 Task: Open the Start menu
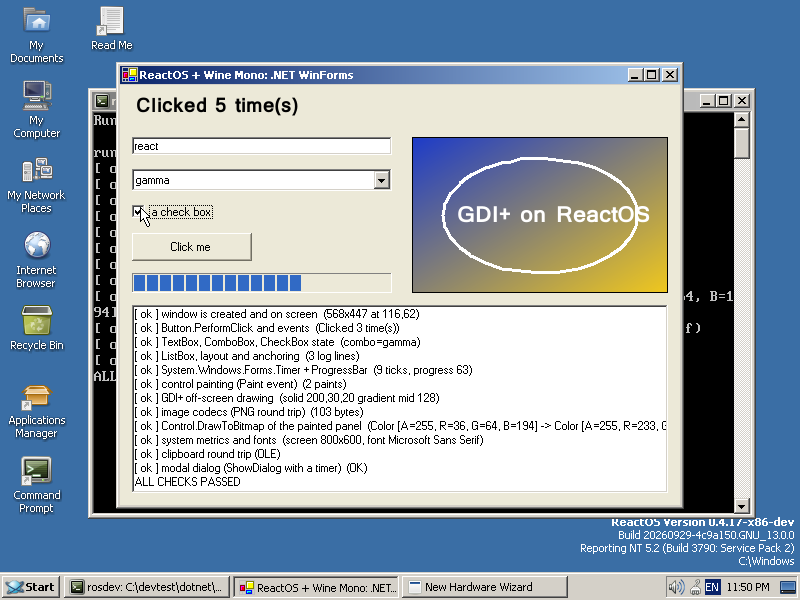tap(31, 587)
